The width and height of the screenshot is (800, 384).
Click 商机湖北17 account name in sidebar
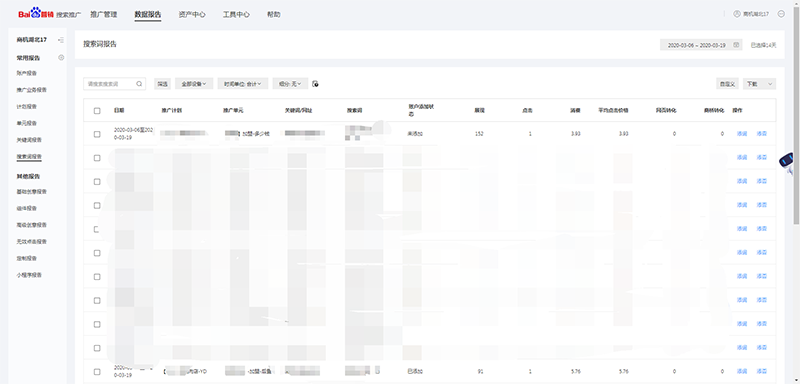32,40
